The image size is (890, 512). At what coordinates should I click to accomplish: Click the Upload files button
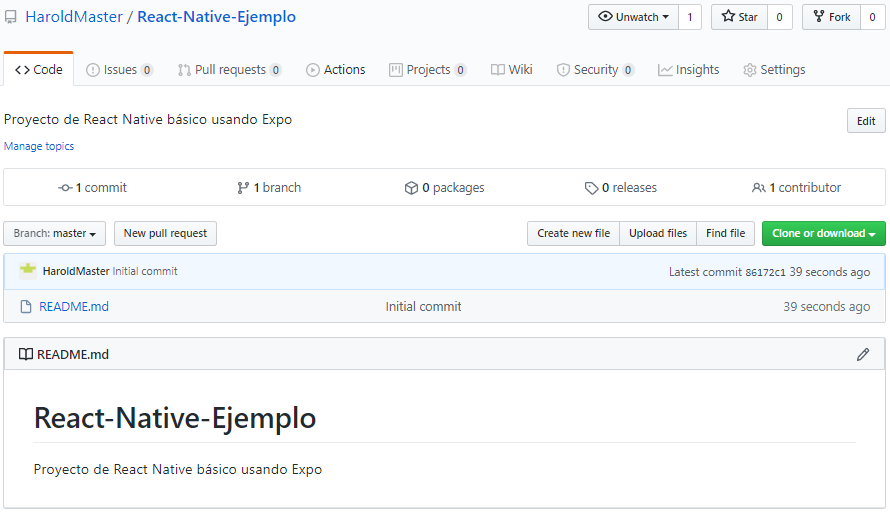tap(658, 233)
